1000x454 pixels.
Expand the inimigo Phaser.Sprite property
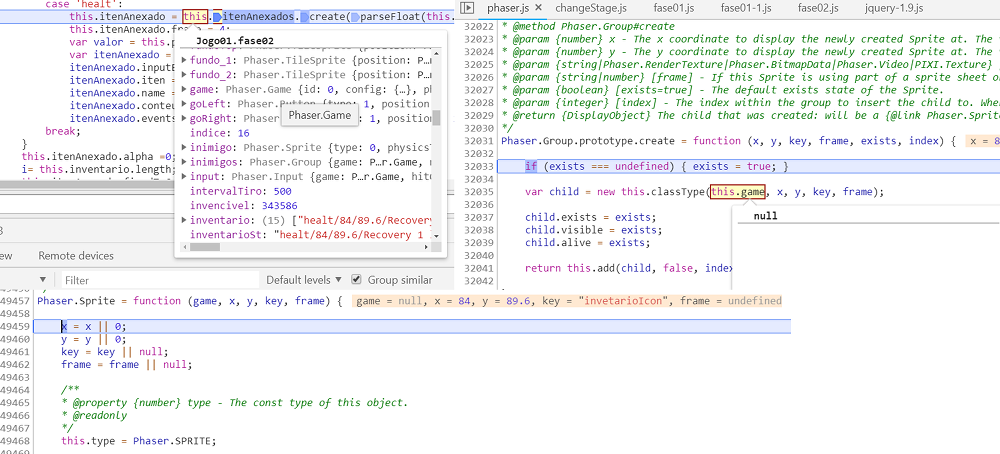[x=184, y=148]
